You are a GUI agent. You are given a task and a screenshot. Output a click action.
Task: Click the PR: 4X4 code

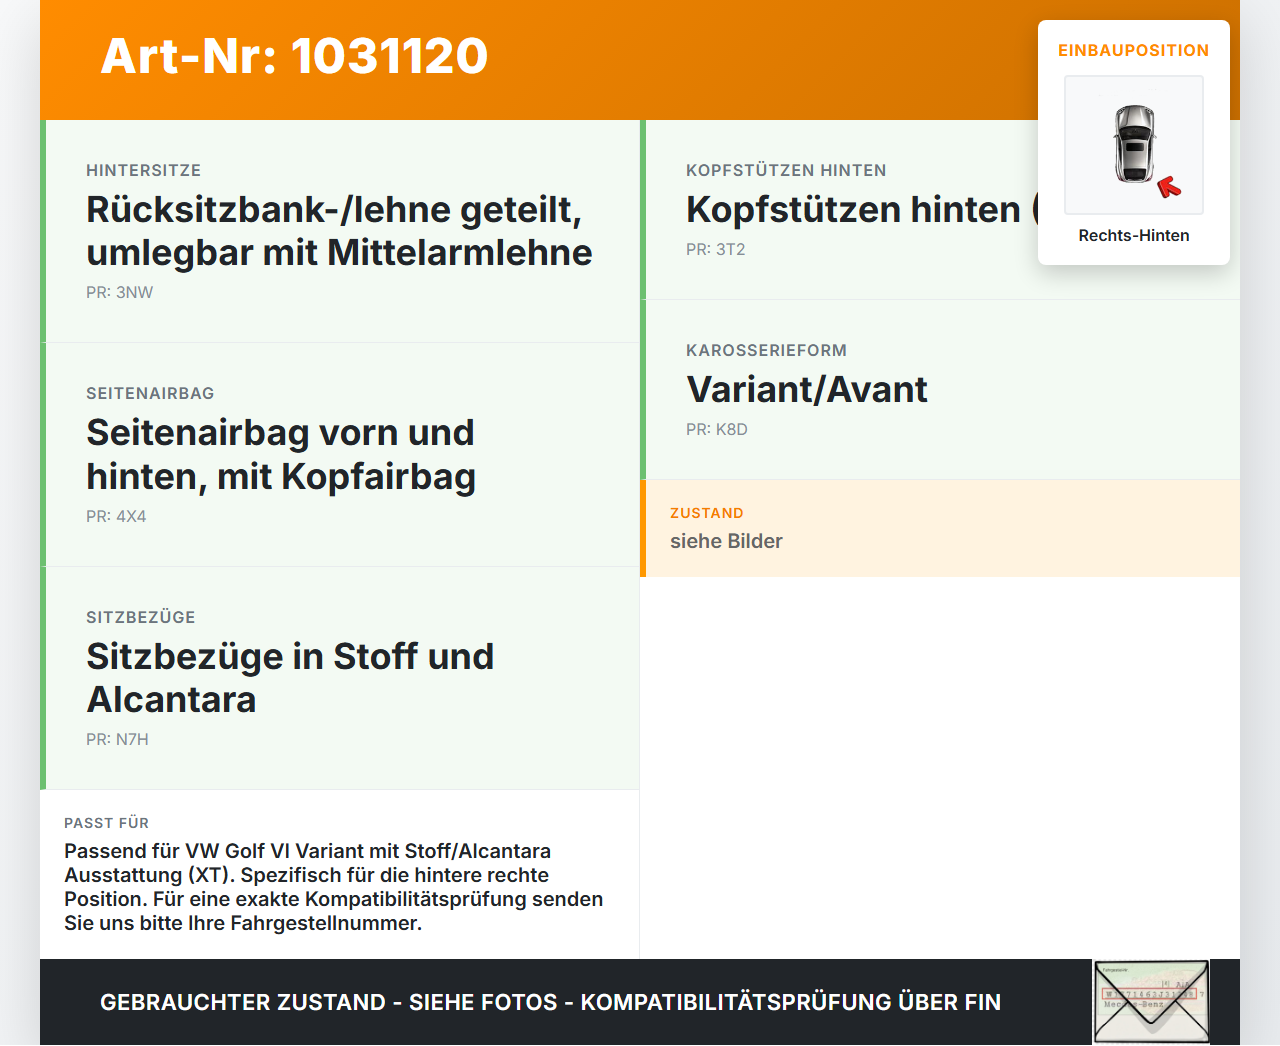[116, 517]
